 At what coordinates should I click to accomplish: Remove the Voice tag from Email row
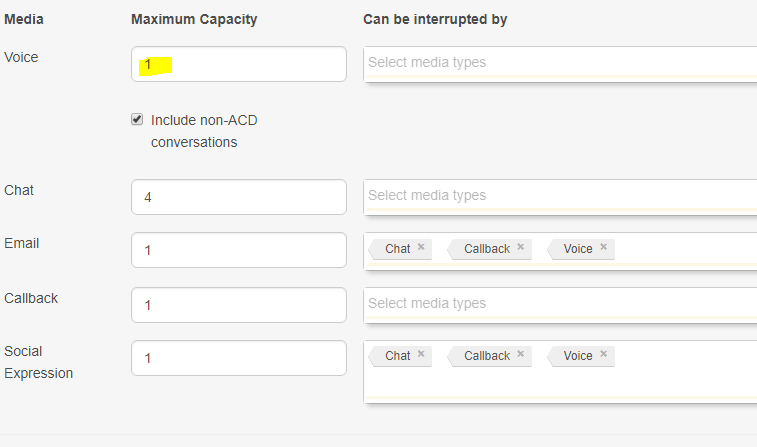(603, 248)
